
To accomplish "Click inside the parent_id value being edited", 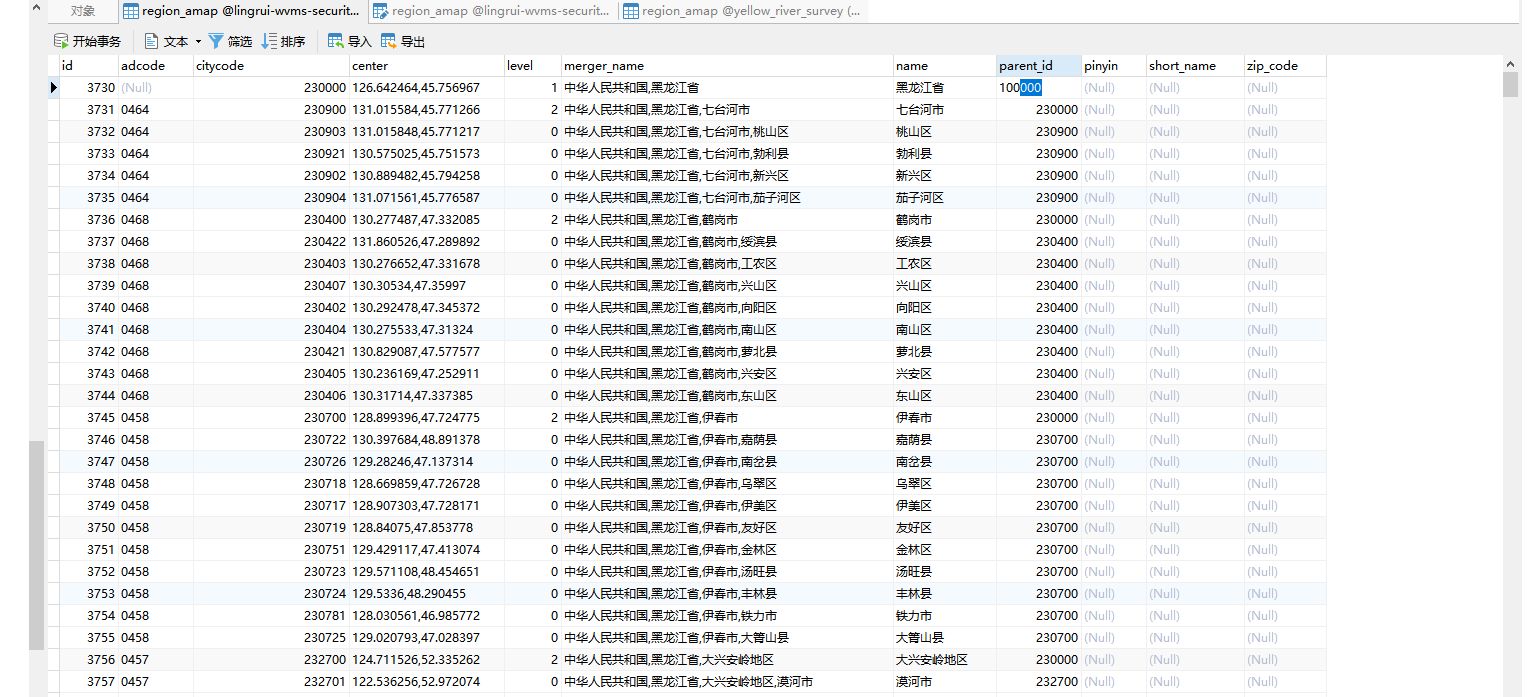I will click(1022, 87).
